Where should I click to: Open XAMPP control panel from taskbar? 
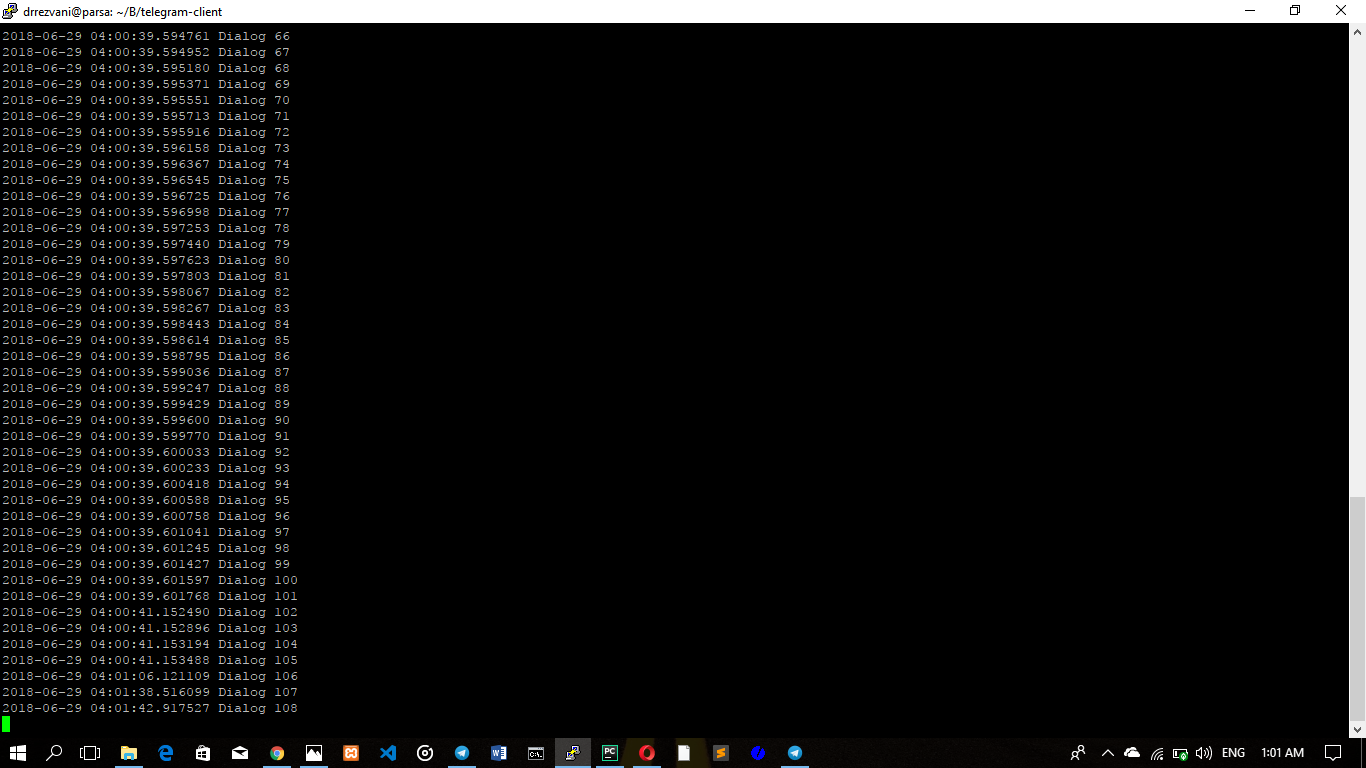click(x=351, y=752)
